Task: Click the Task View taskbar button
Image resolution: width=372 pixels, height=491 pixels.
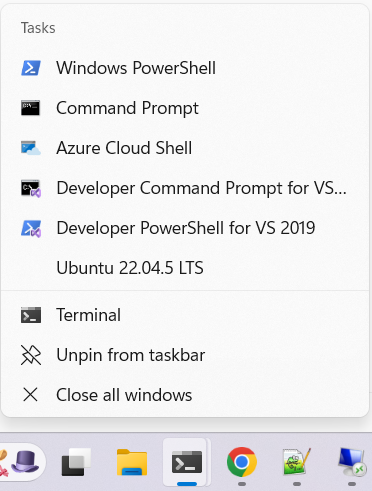Action: click(76, 462)
